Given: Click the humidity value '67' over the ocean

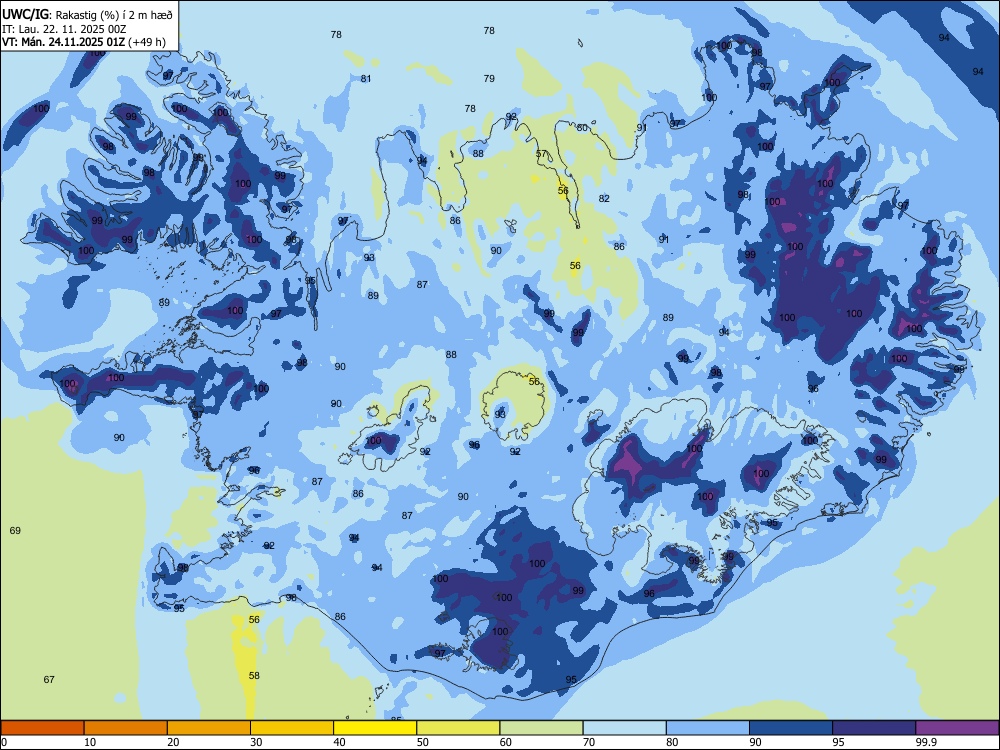Looking at the screenshot, I should [x=49, y=680].
